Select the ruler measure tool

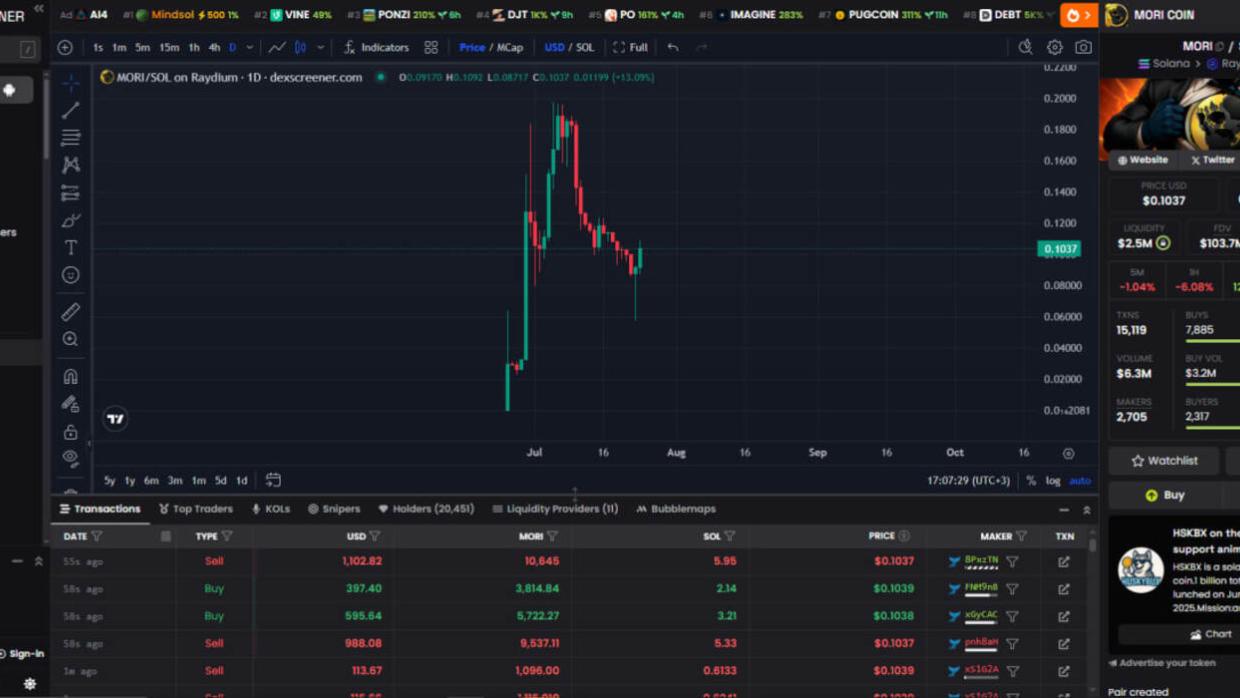click(x=70, y=312)
